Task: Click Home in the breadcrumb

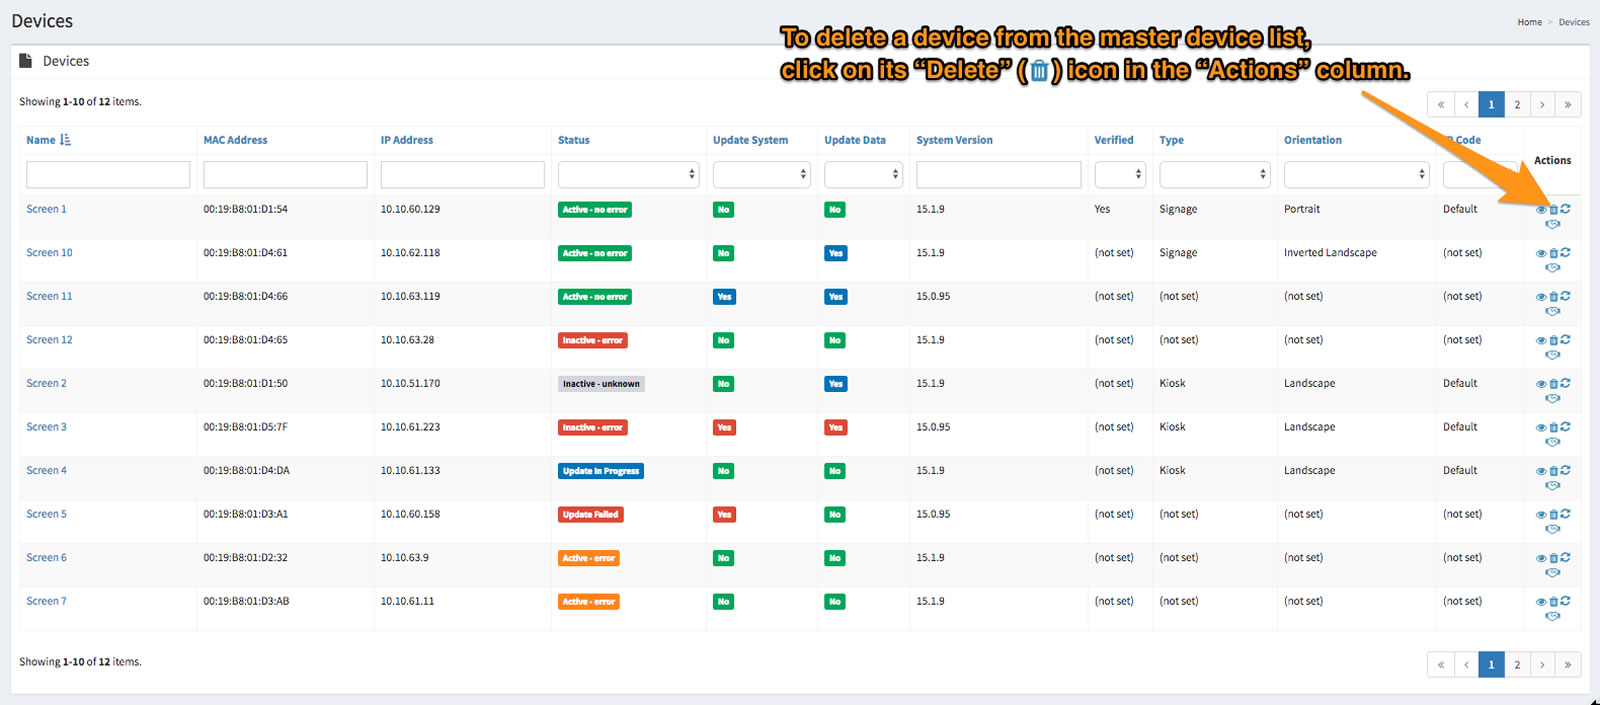Action: pos(1529,22)
